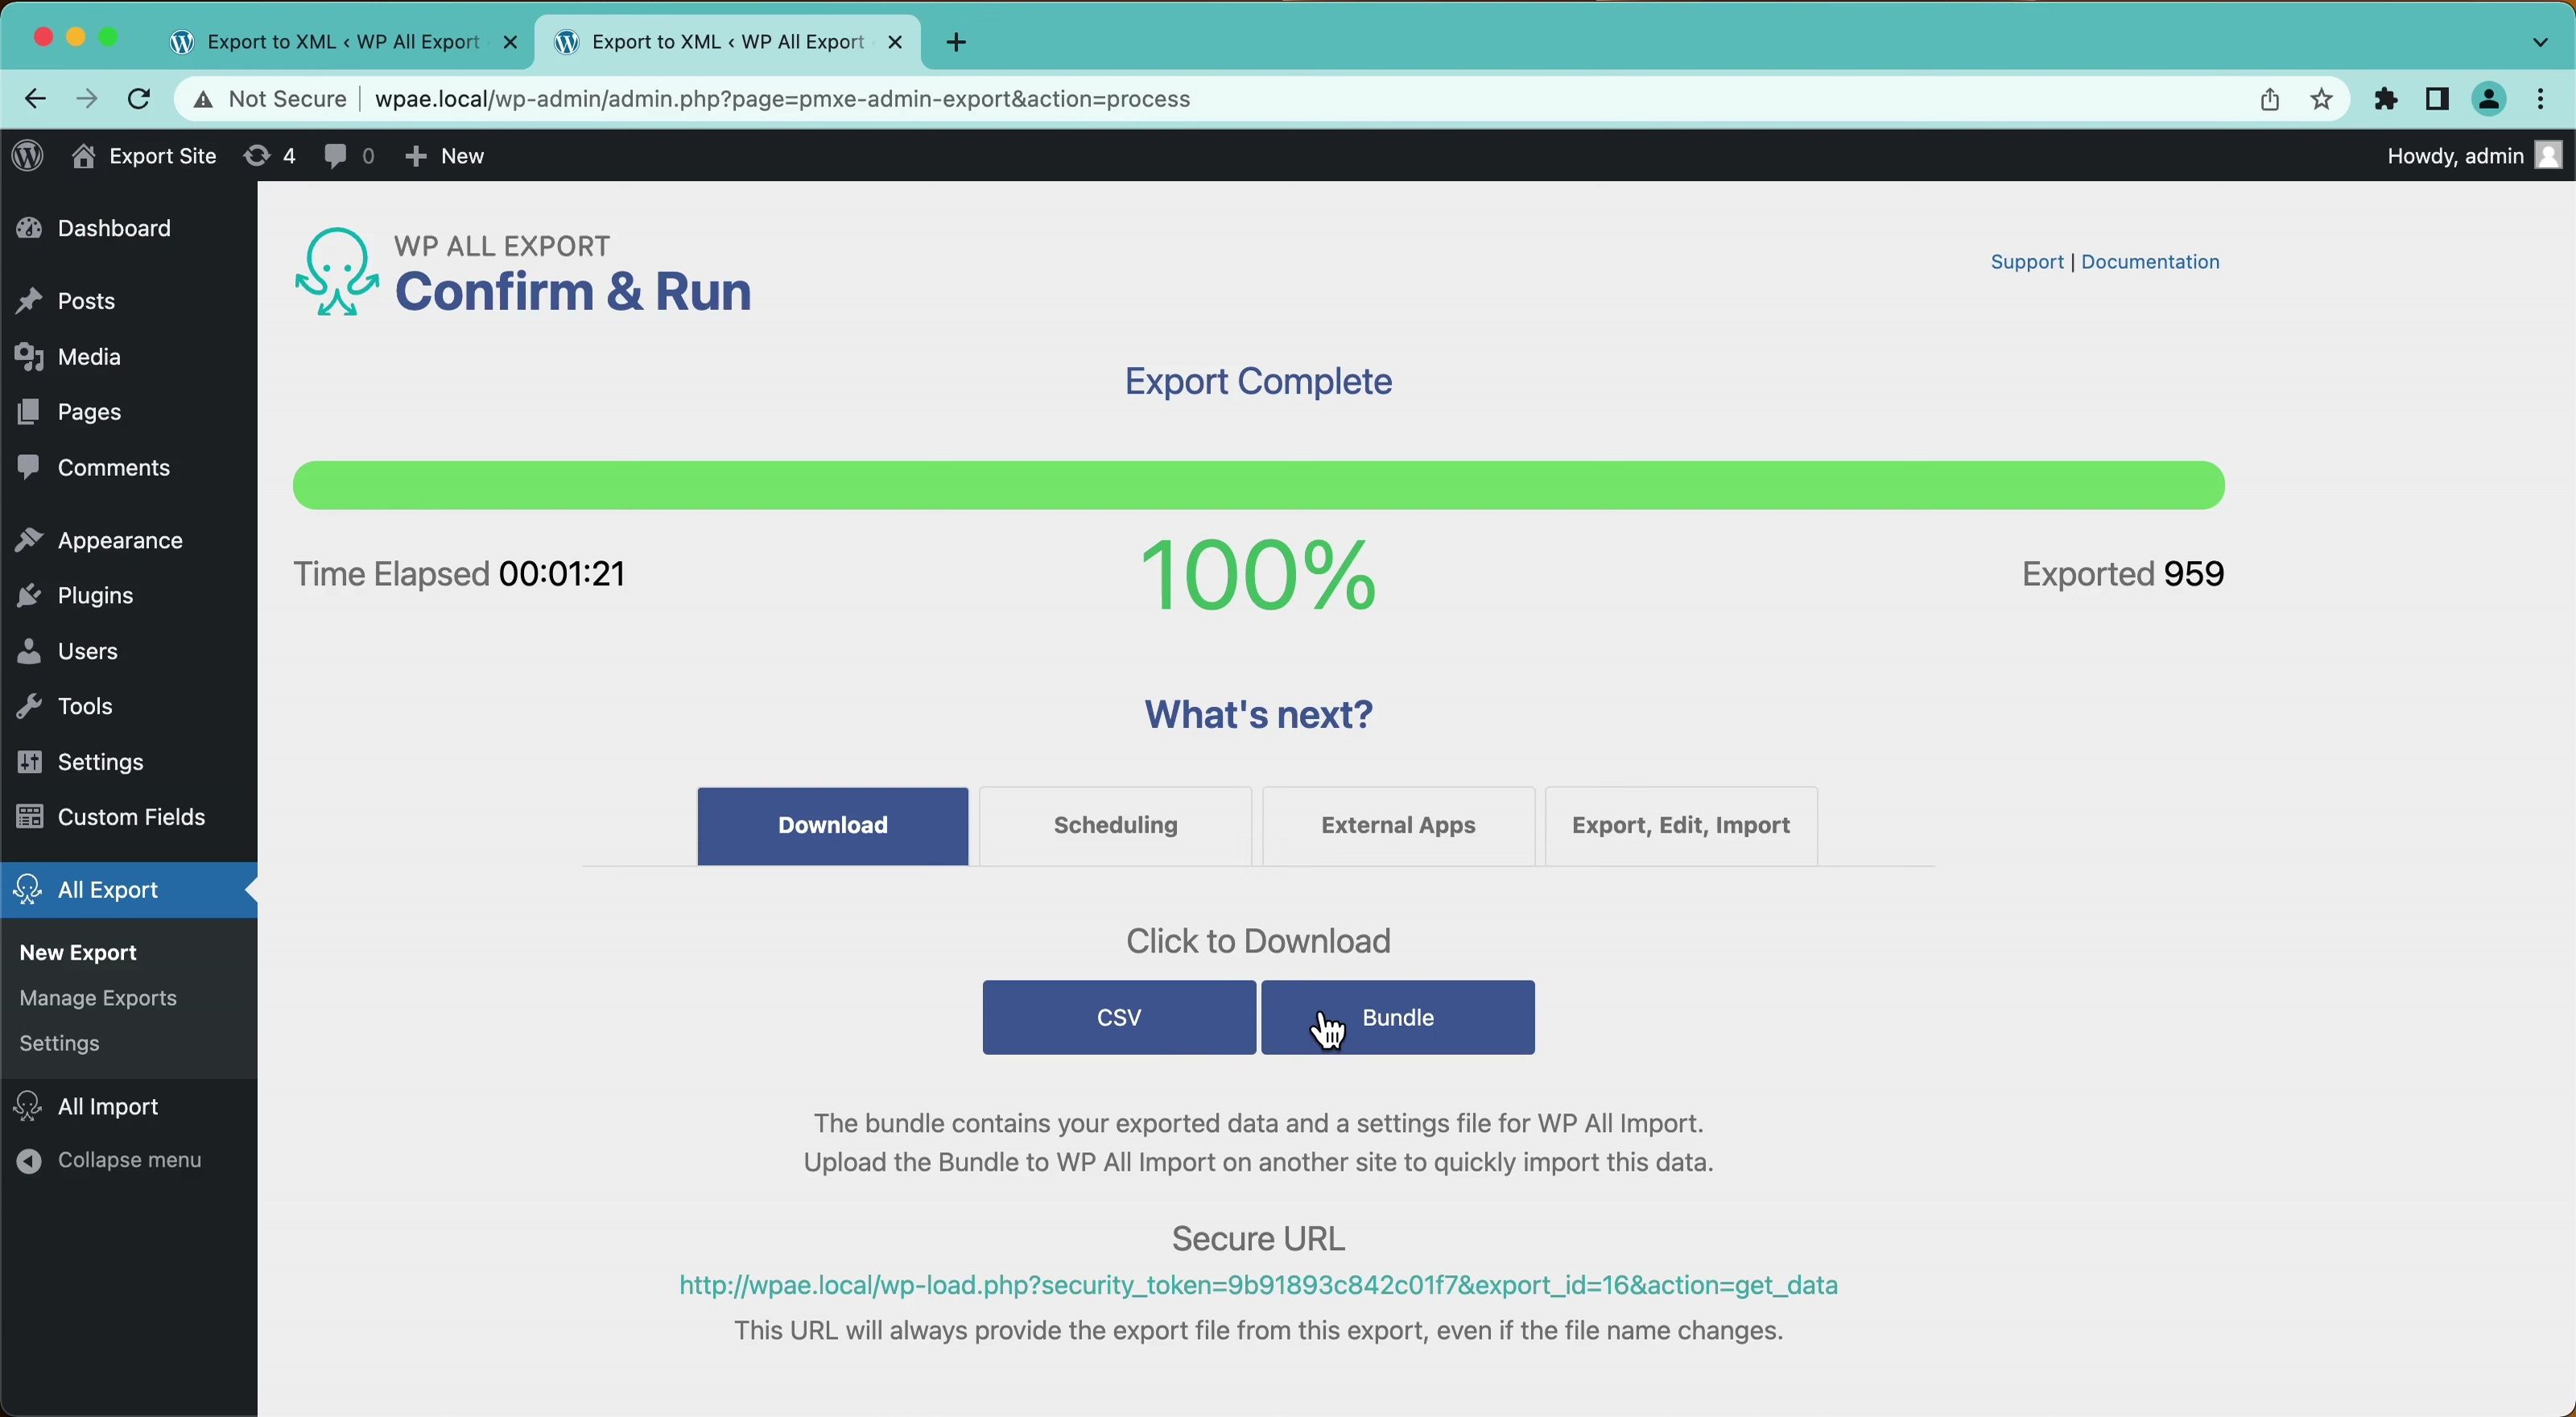Go forward in browser history
This screenshot has height=1417, width=2576.
point(87,99)
